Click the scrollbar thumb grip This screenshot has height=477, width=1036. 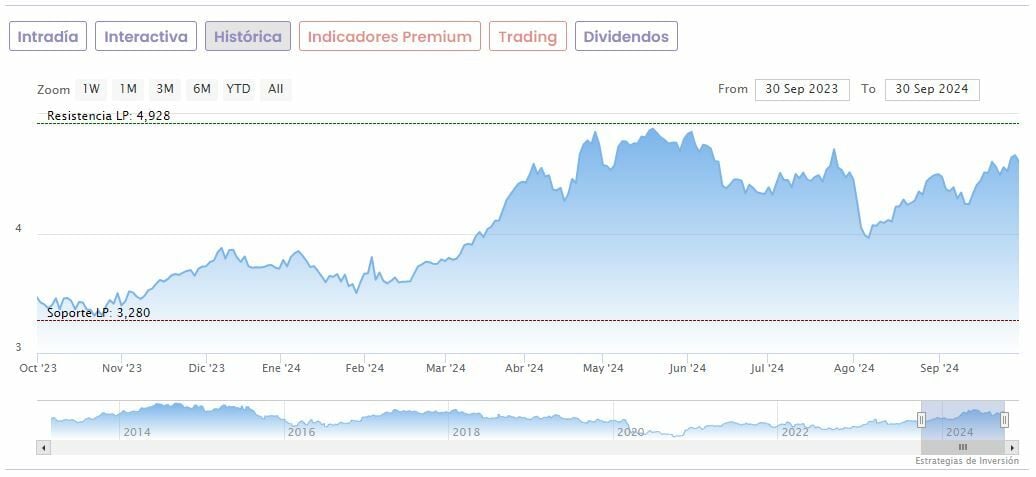coord(963,447)
